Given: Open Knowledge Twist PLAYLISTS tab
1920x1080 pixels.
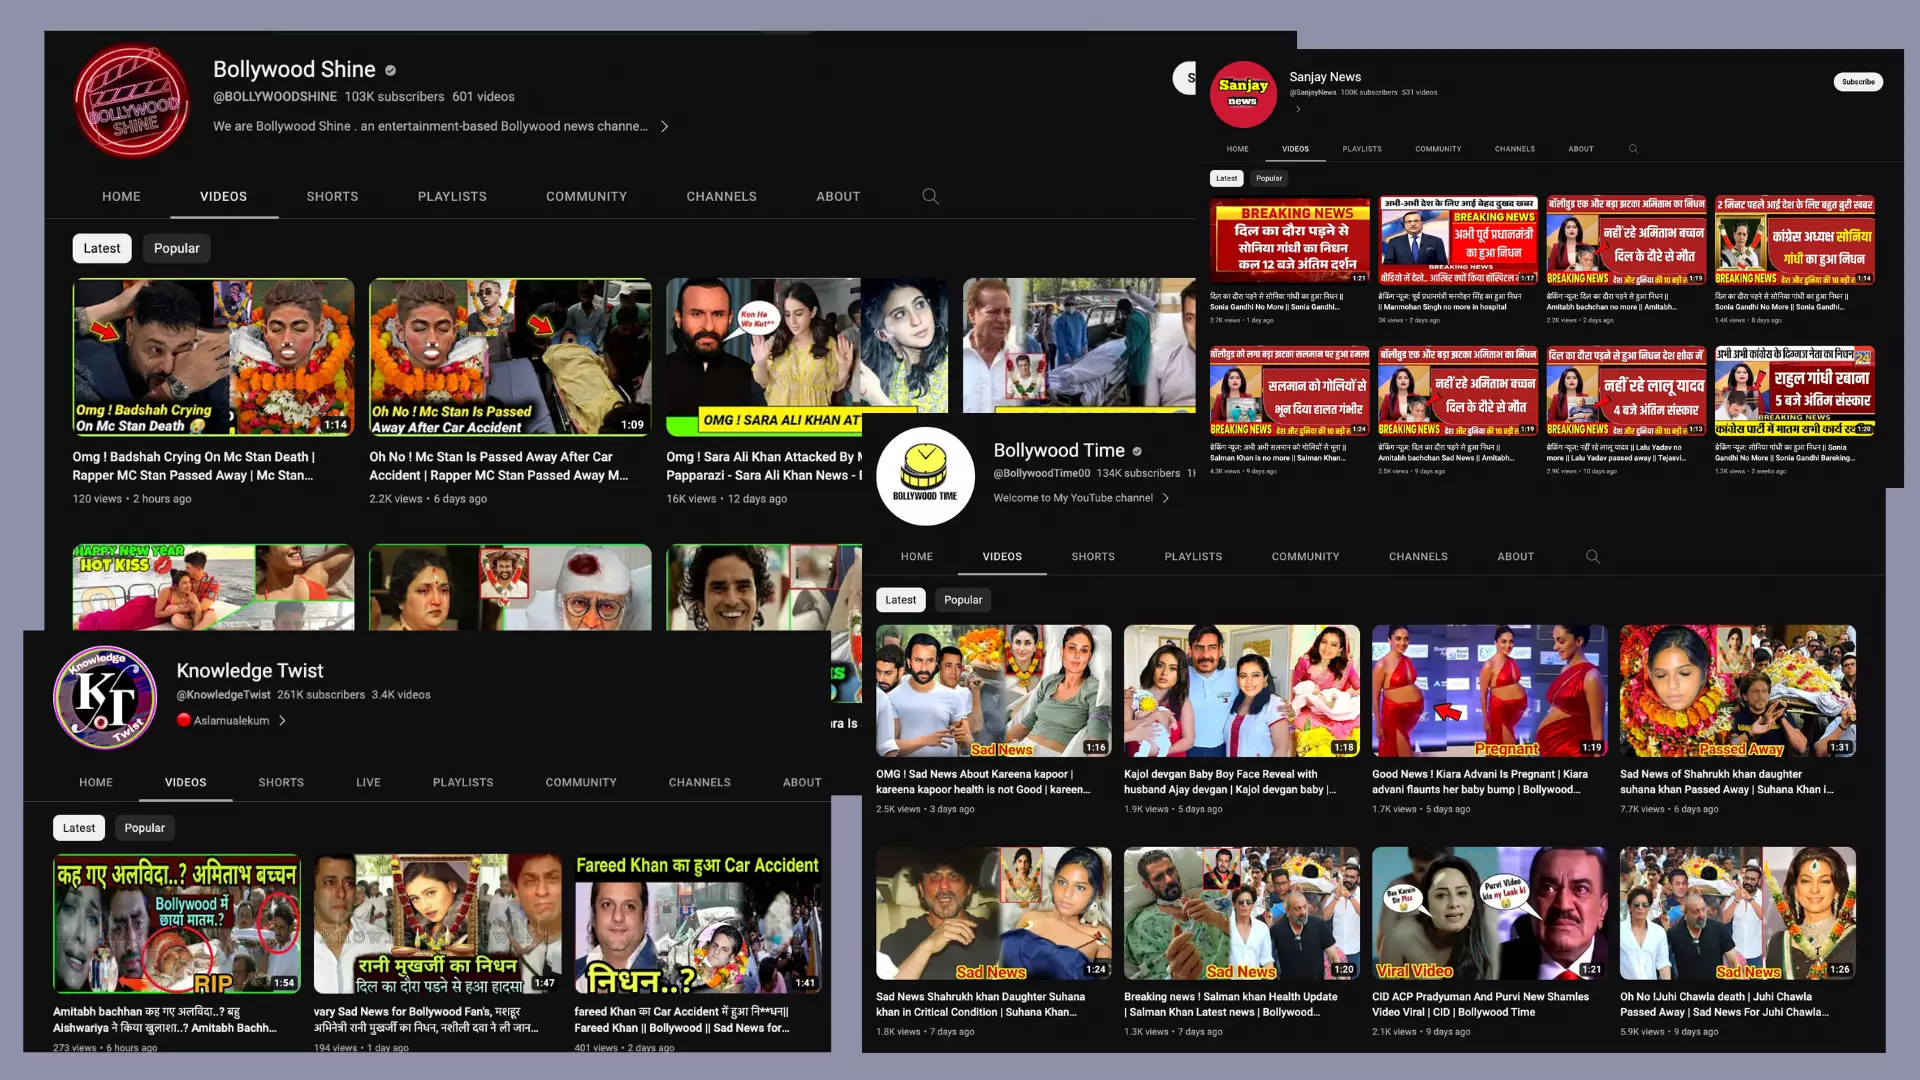Looking at the screenshot, I should tap(463, 783).
